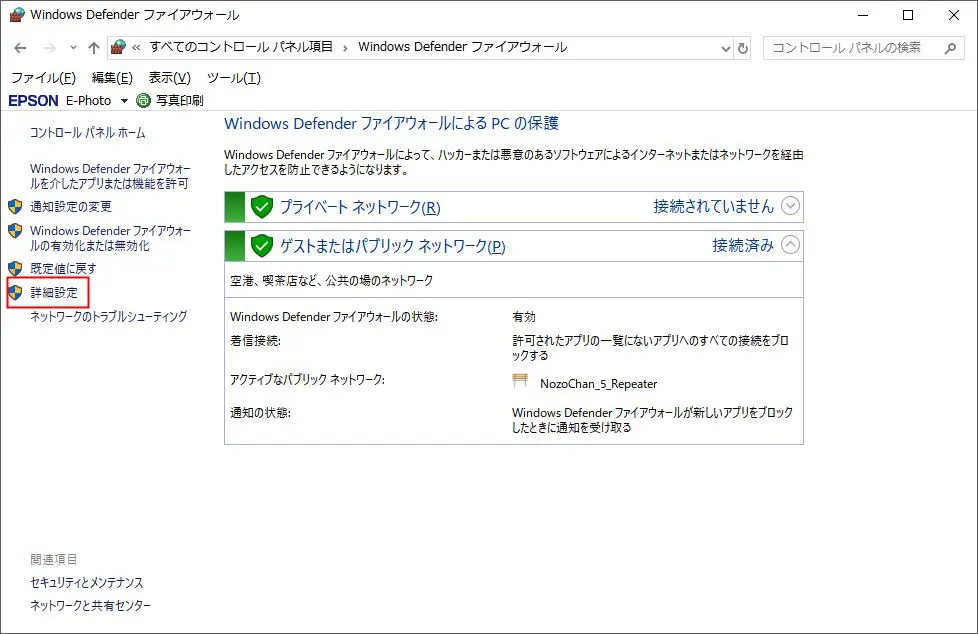This screenshot has width=978, height=634.
Task: Click the shield icon beside 詳細設定
Action: (15, 293)
